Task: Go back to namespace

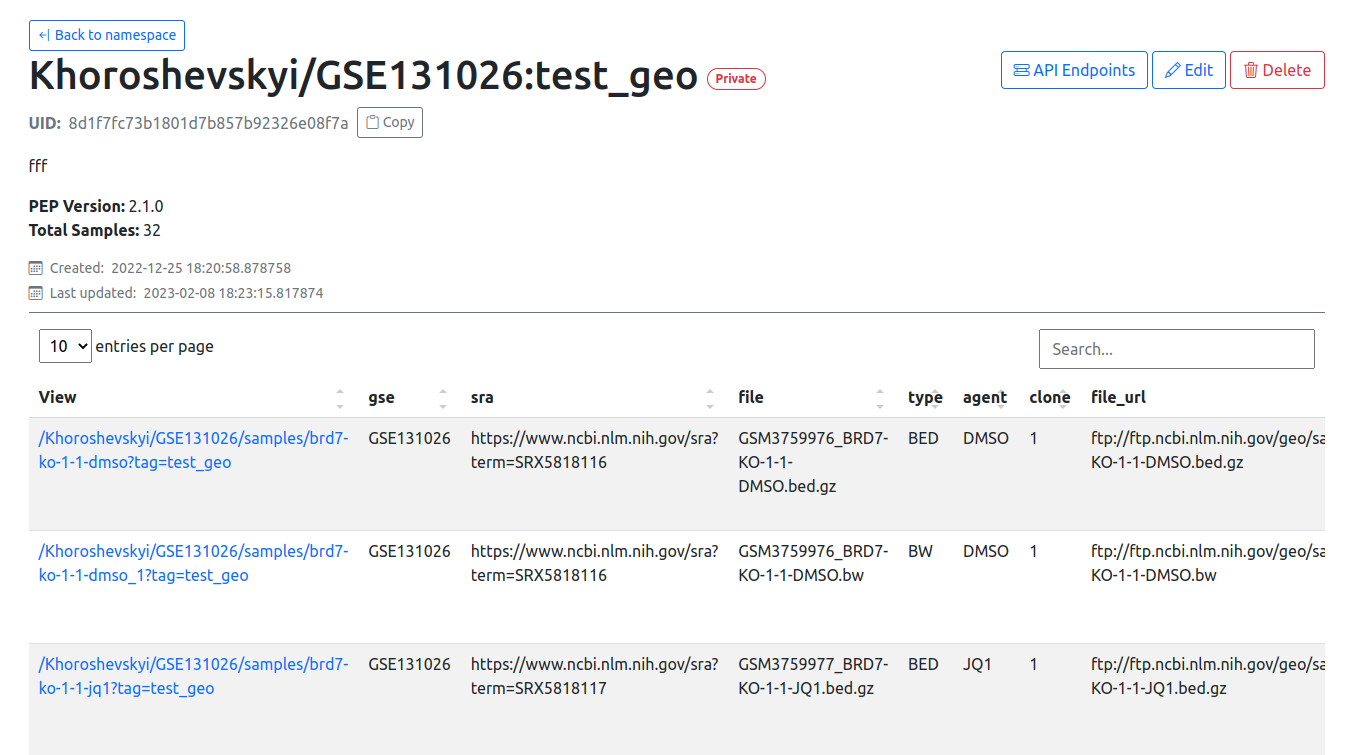Action: 107,35
